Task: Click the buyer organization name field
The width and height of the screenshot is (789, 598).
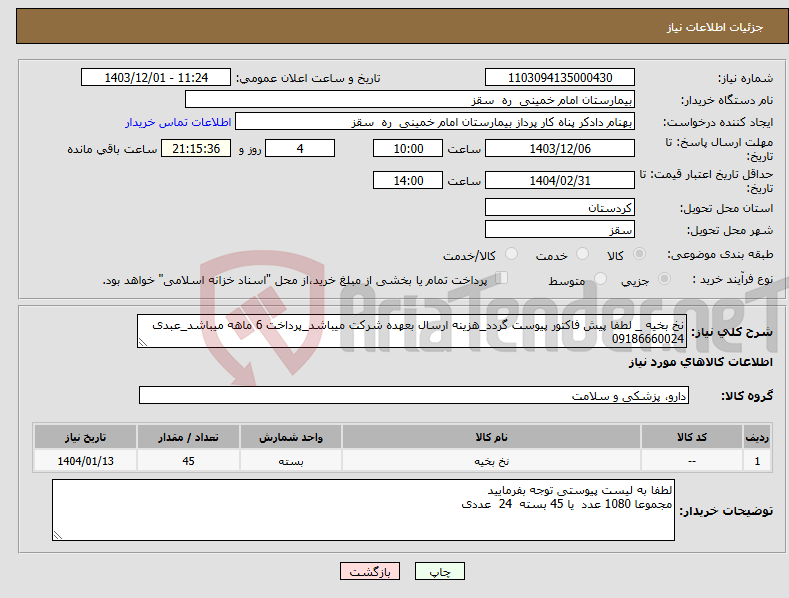Action: (x=410, y=100)
